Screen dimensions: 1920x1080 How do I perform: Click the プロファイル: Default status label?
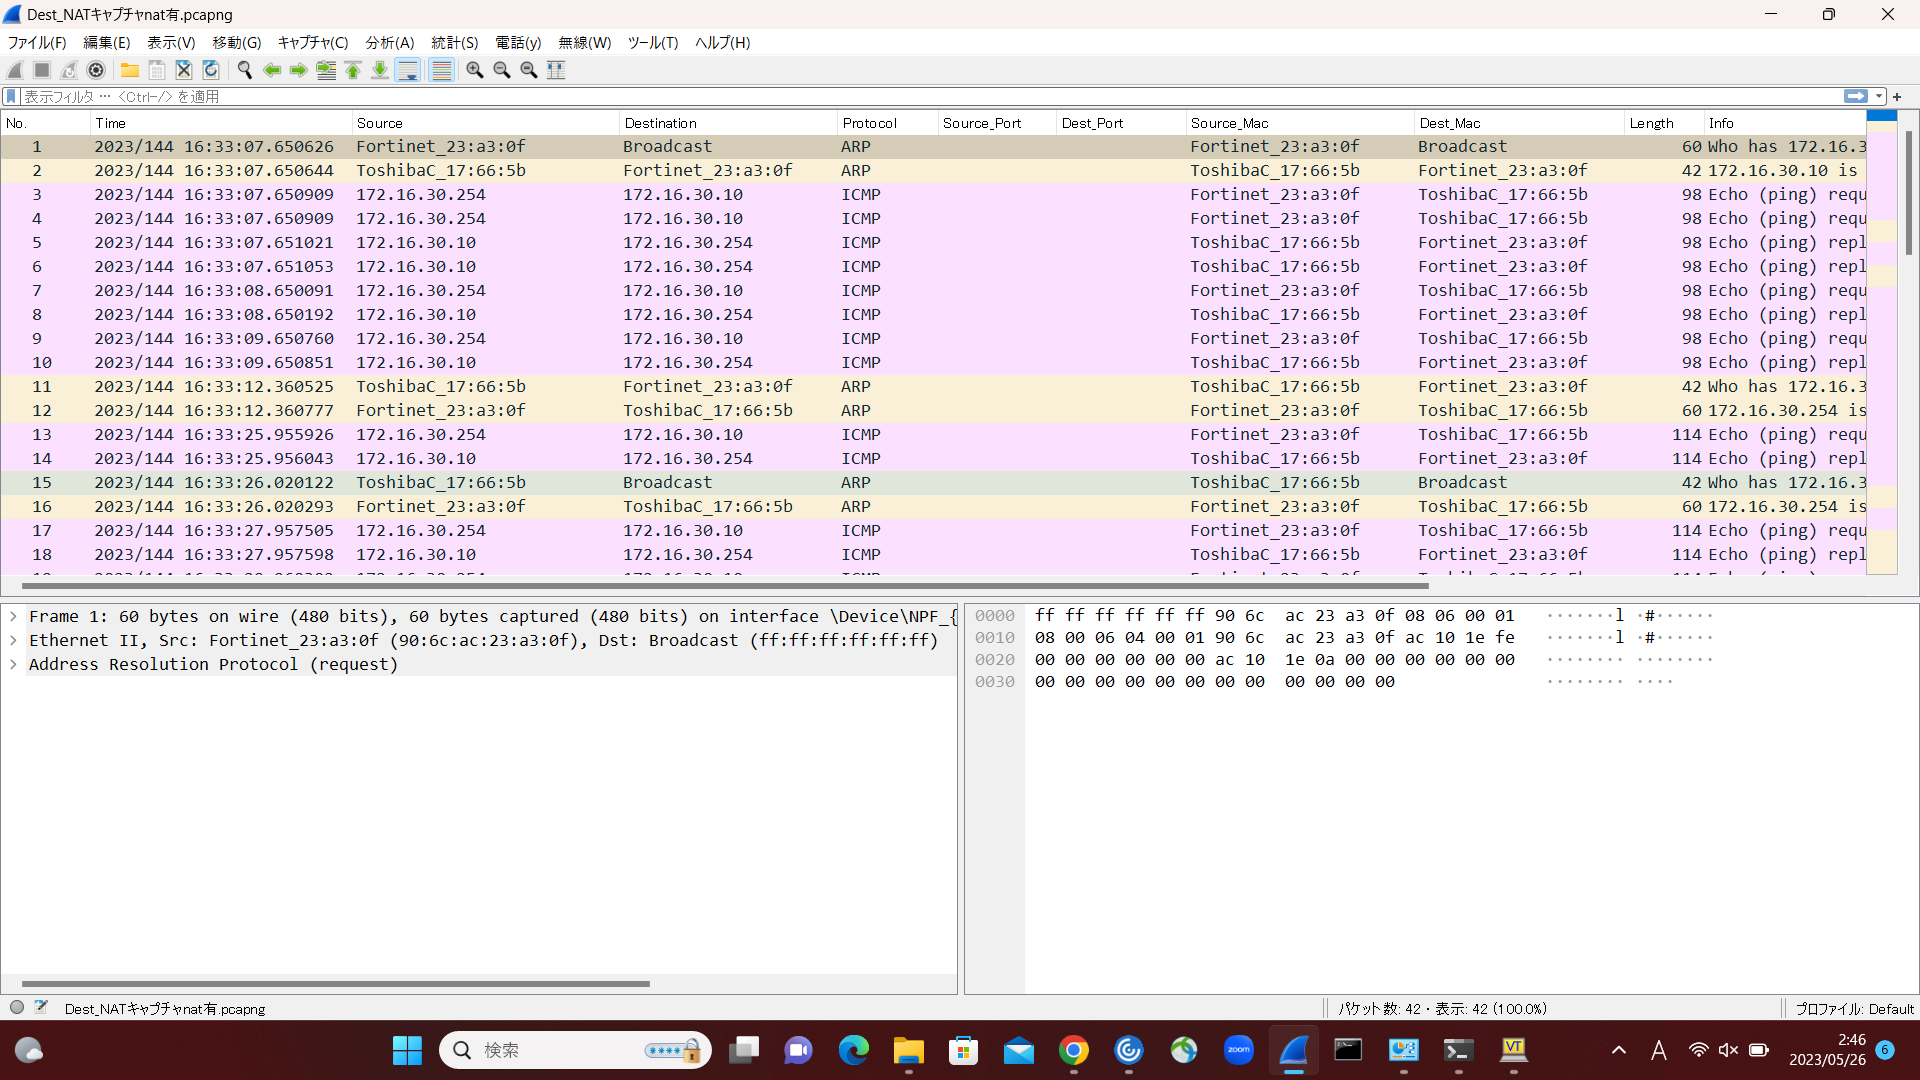(1853, 1008)
